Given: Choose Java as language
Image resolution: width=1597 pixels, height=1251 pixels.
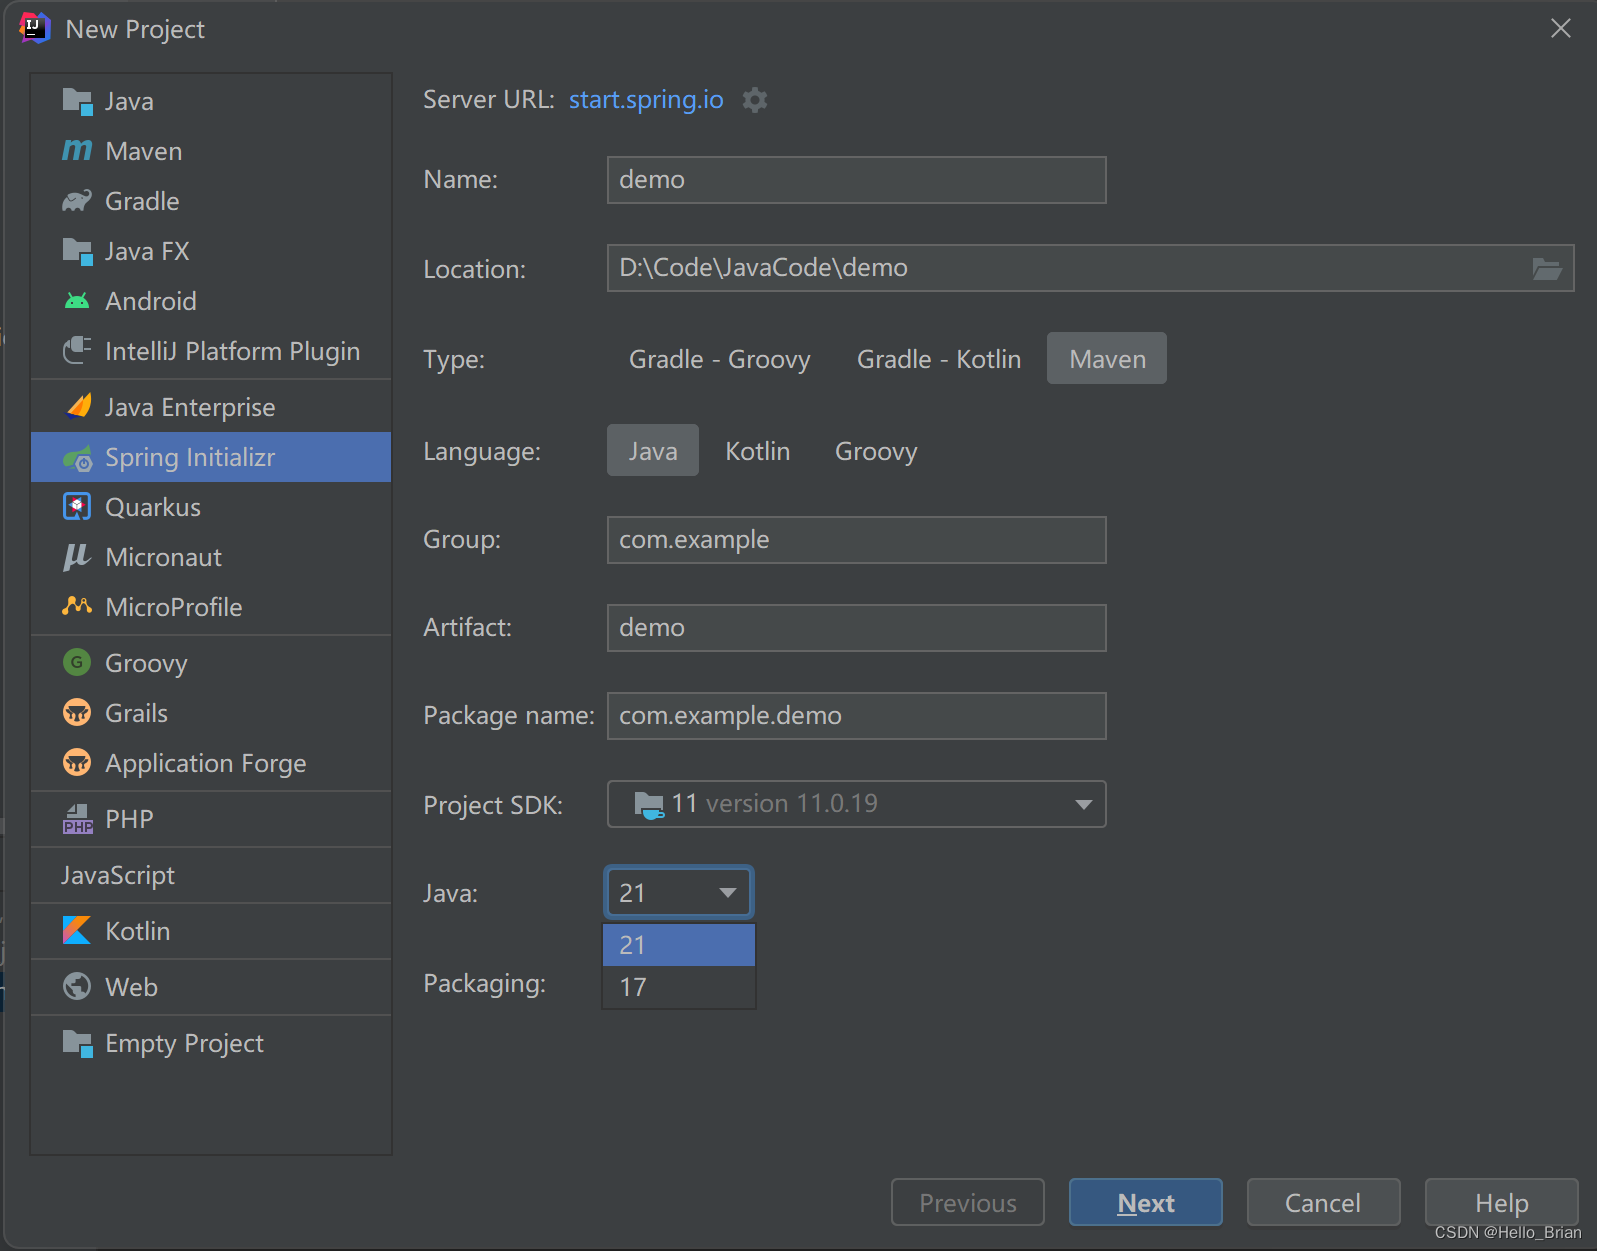Looking at the screenshot, I should click(x=653, y=451).
